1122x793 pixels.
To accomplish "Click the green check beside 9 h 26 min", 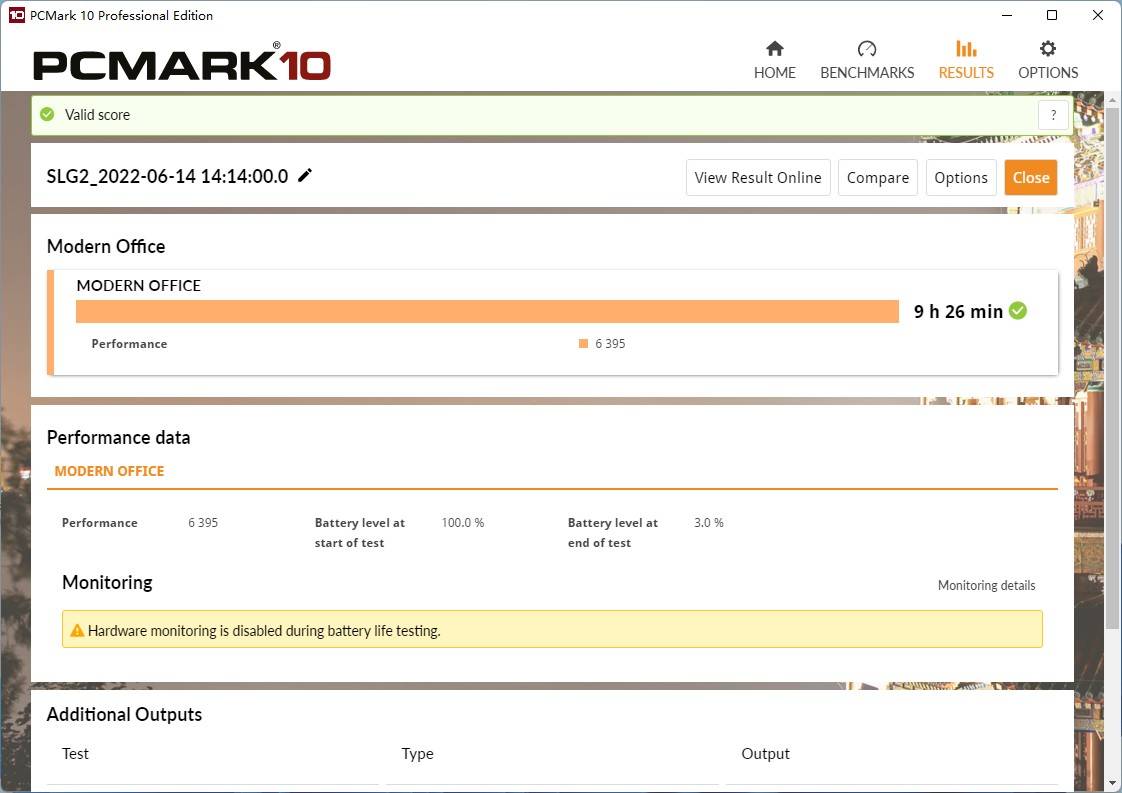I will pos(1018,311).
